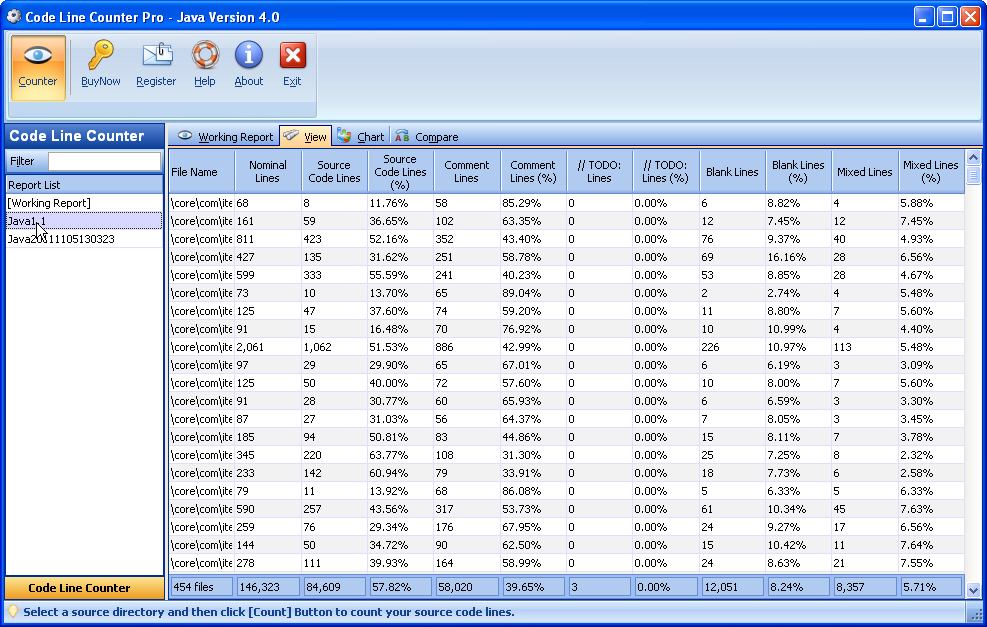
Task: Click the total nominal lines 146,323
Action: tap(268, 587)
